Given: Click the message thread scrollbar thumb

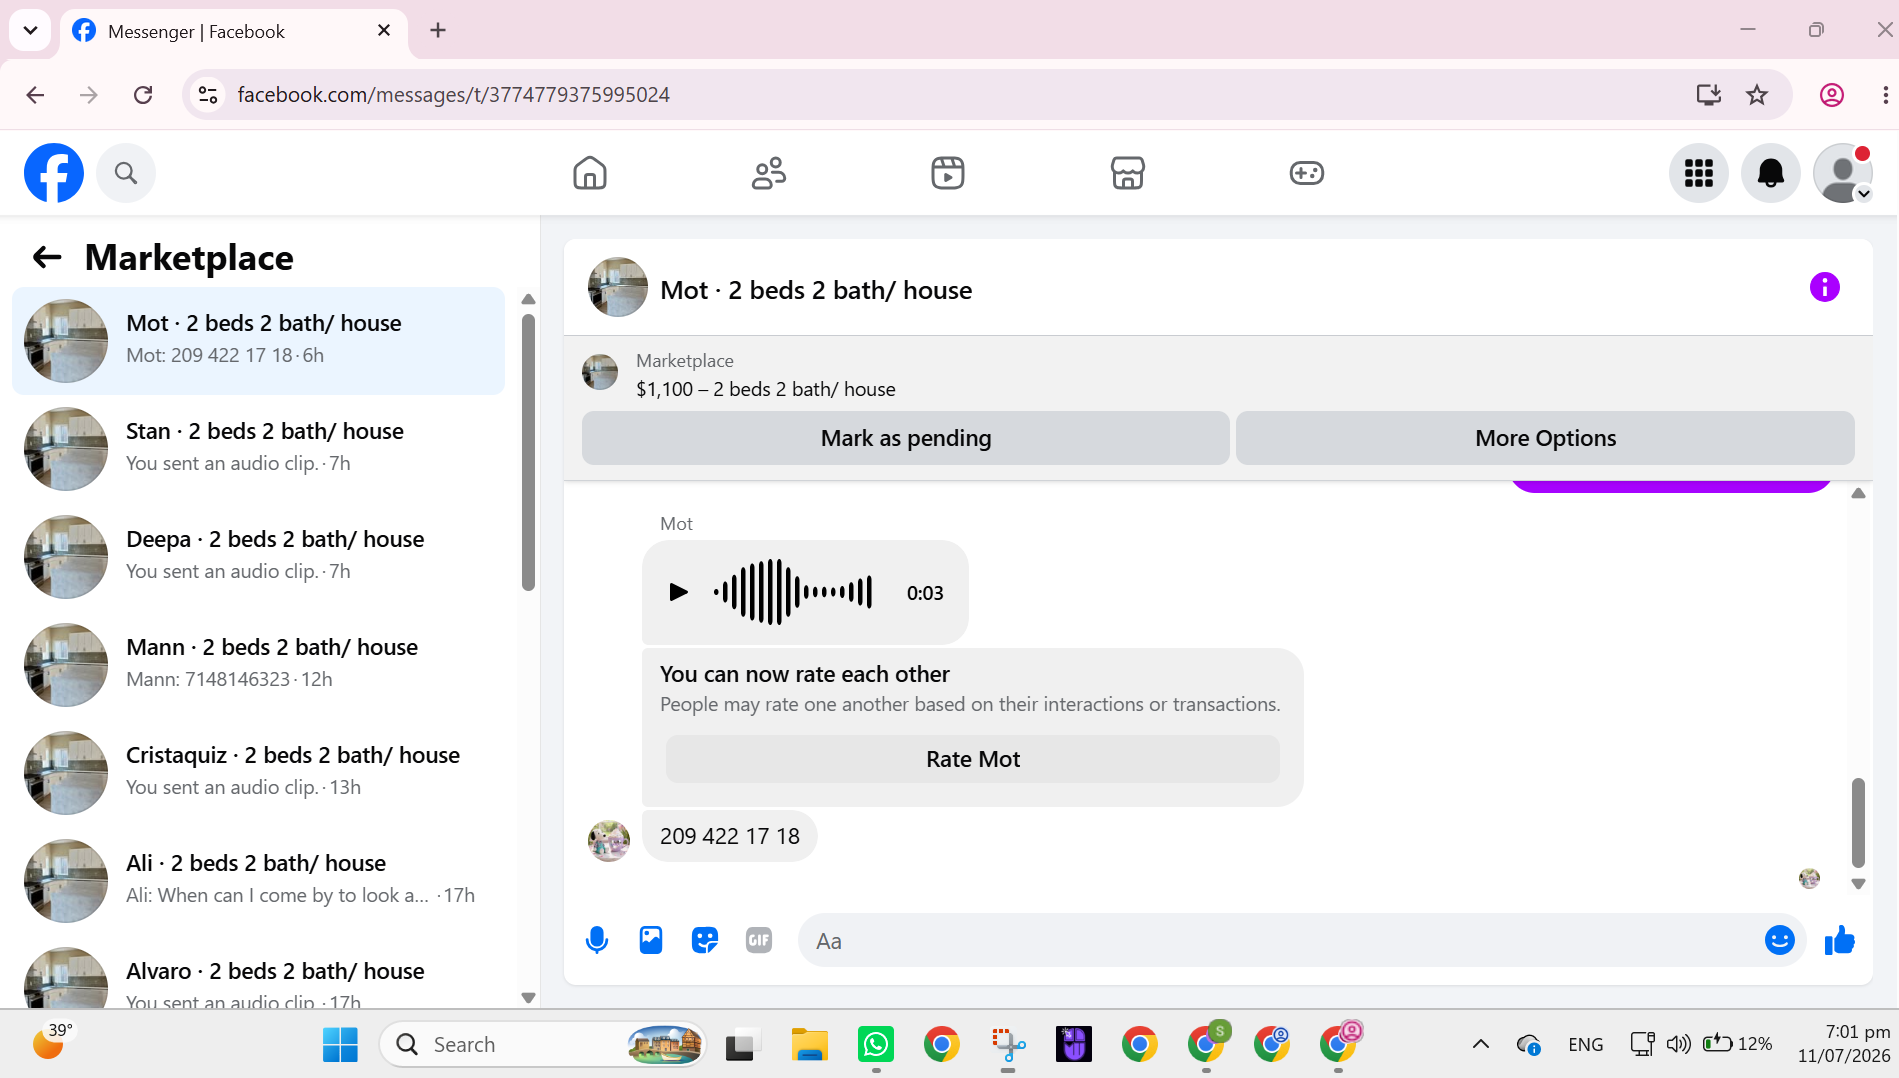Looking at the screenshot, I should click(1858, 822).
